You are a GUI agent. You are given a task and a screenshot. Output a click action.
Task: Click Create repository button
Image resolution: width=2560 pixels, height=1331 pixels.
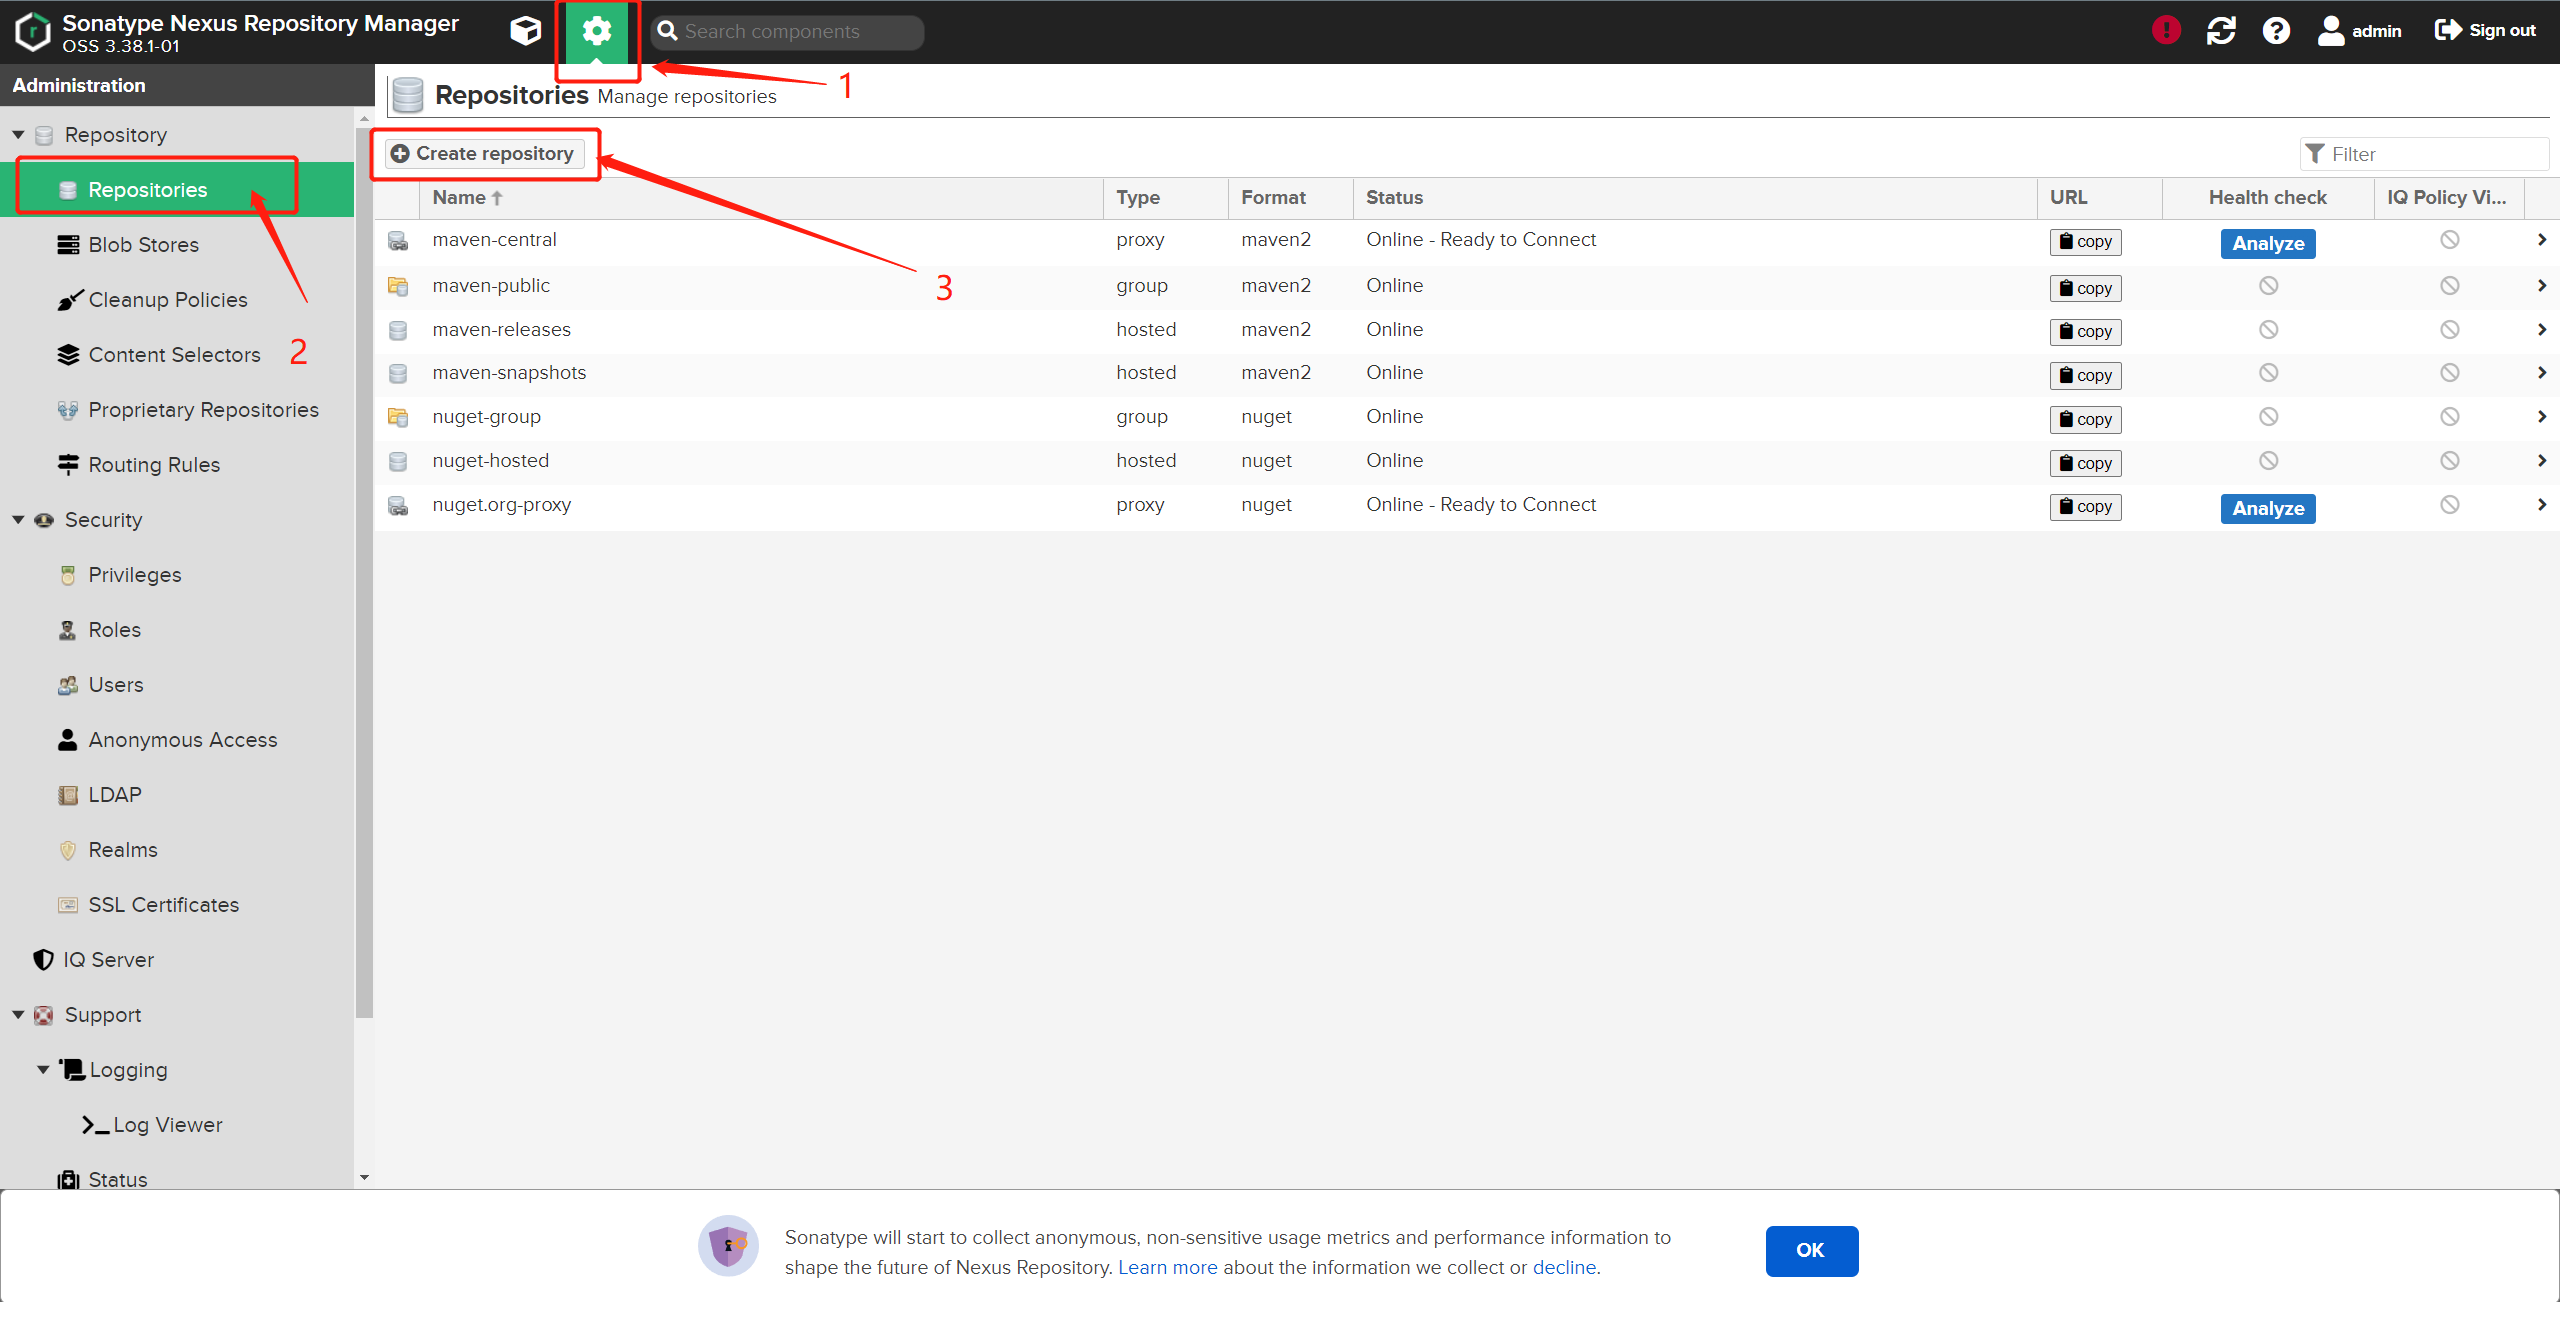point(484,153)
